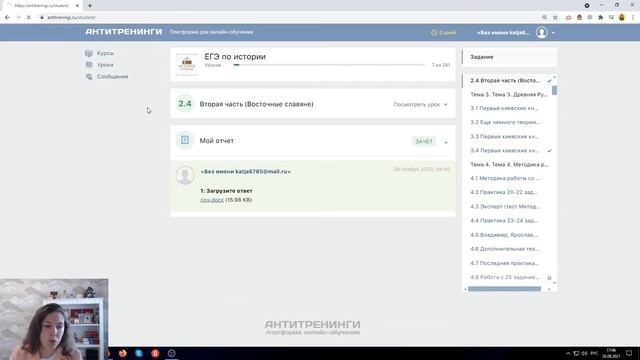Open lesson 4.1 Методика работы
The height and width of the screenshot is (360, 640).
[505, 178]
